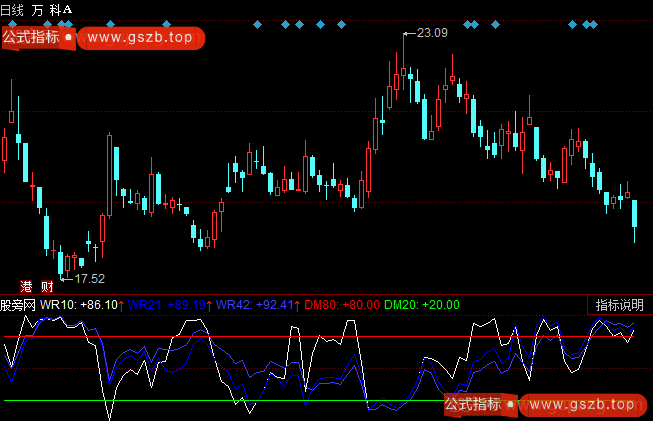This screenshot has width=653, height=421.
Task: Open the top www.gszb.top link
Action: (139, 38)
